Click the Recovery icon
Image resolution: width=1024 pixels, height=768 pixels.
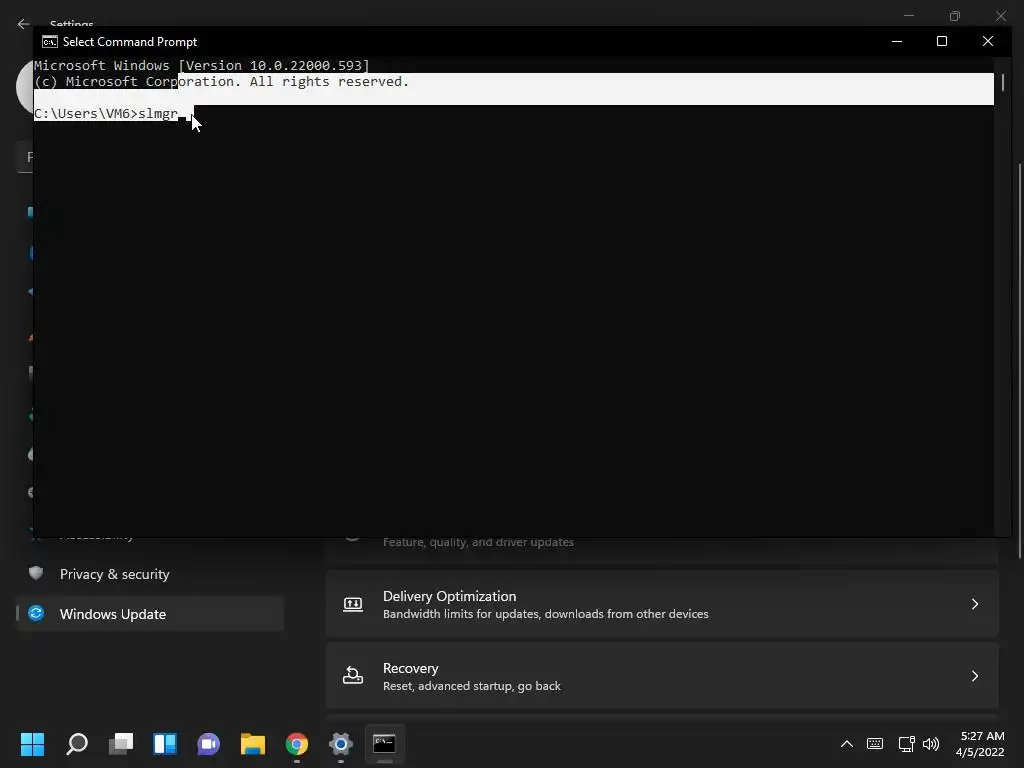353,675
